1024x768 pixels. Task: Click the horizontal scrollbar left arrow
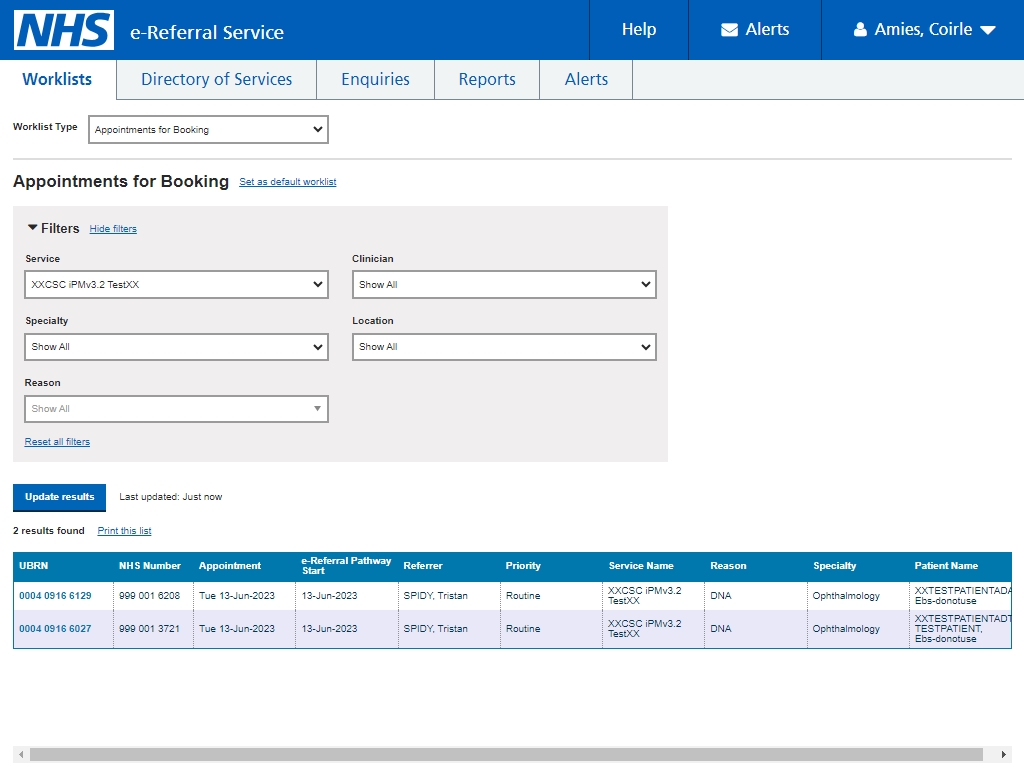click(21, 755)
